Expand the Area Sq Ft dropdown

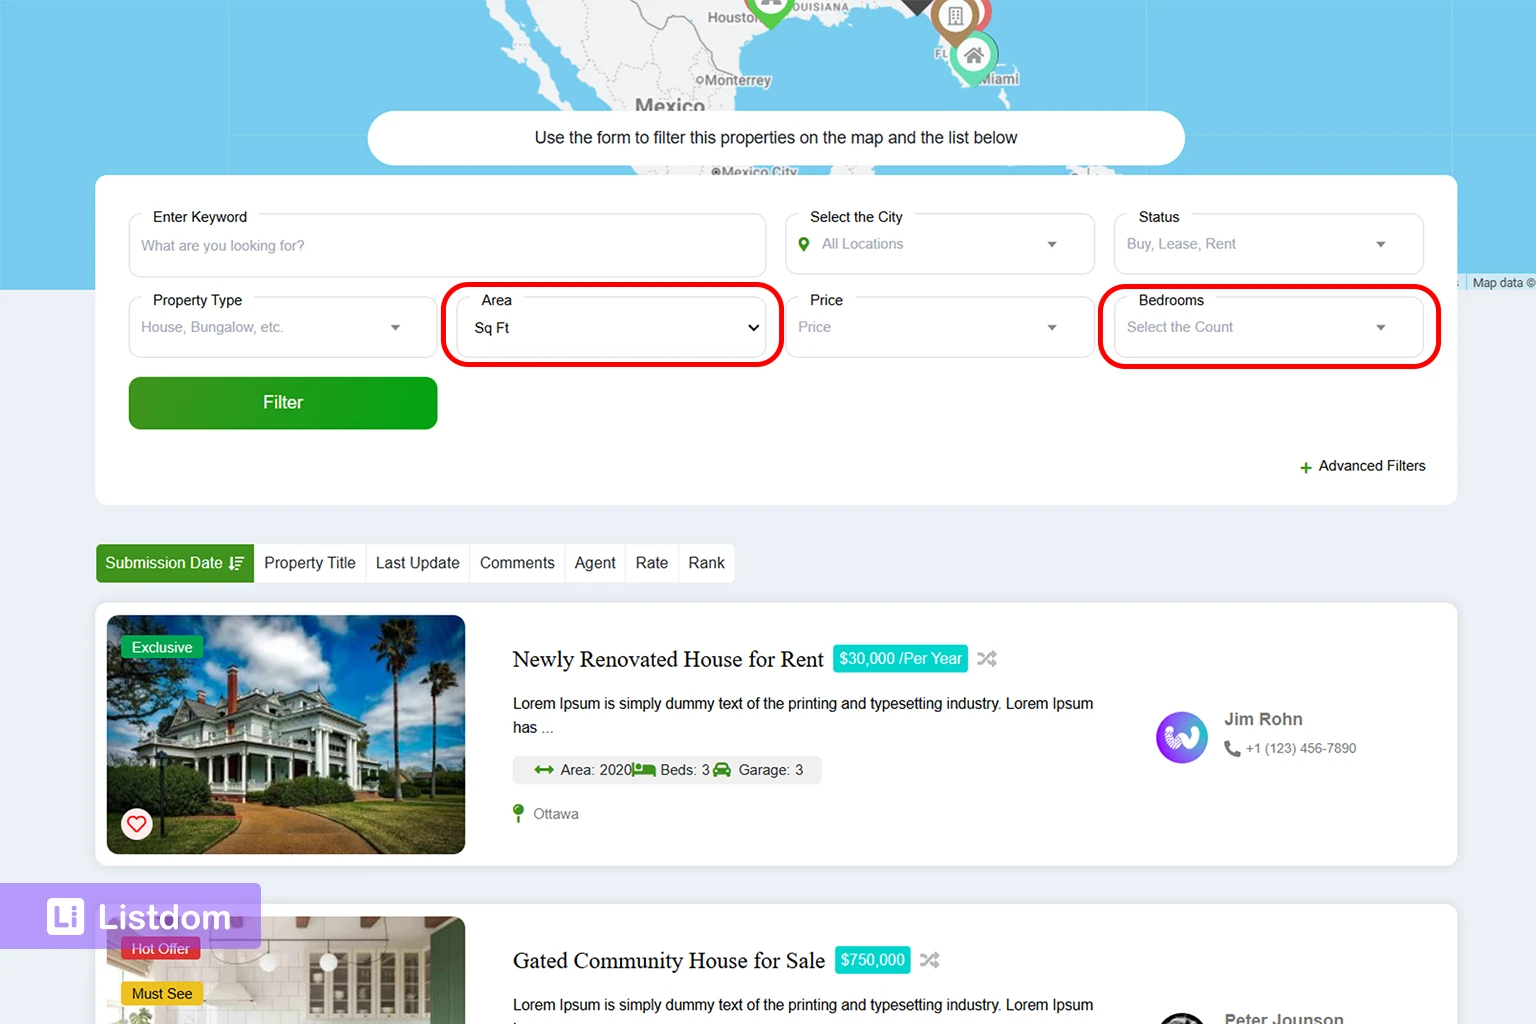point(612,328)
